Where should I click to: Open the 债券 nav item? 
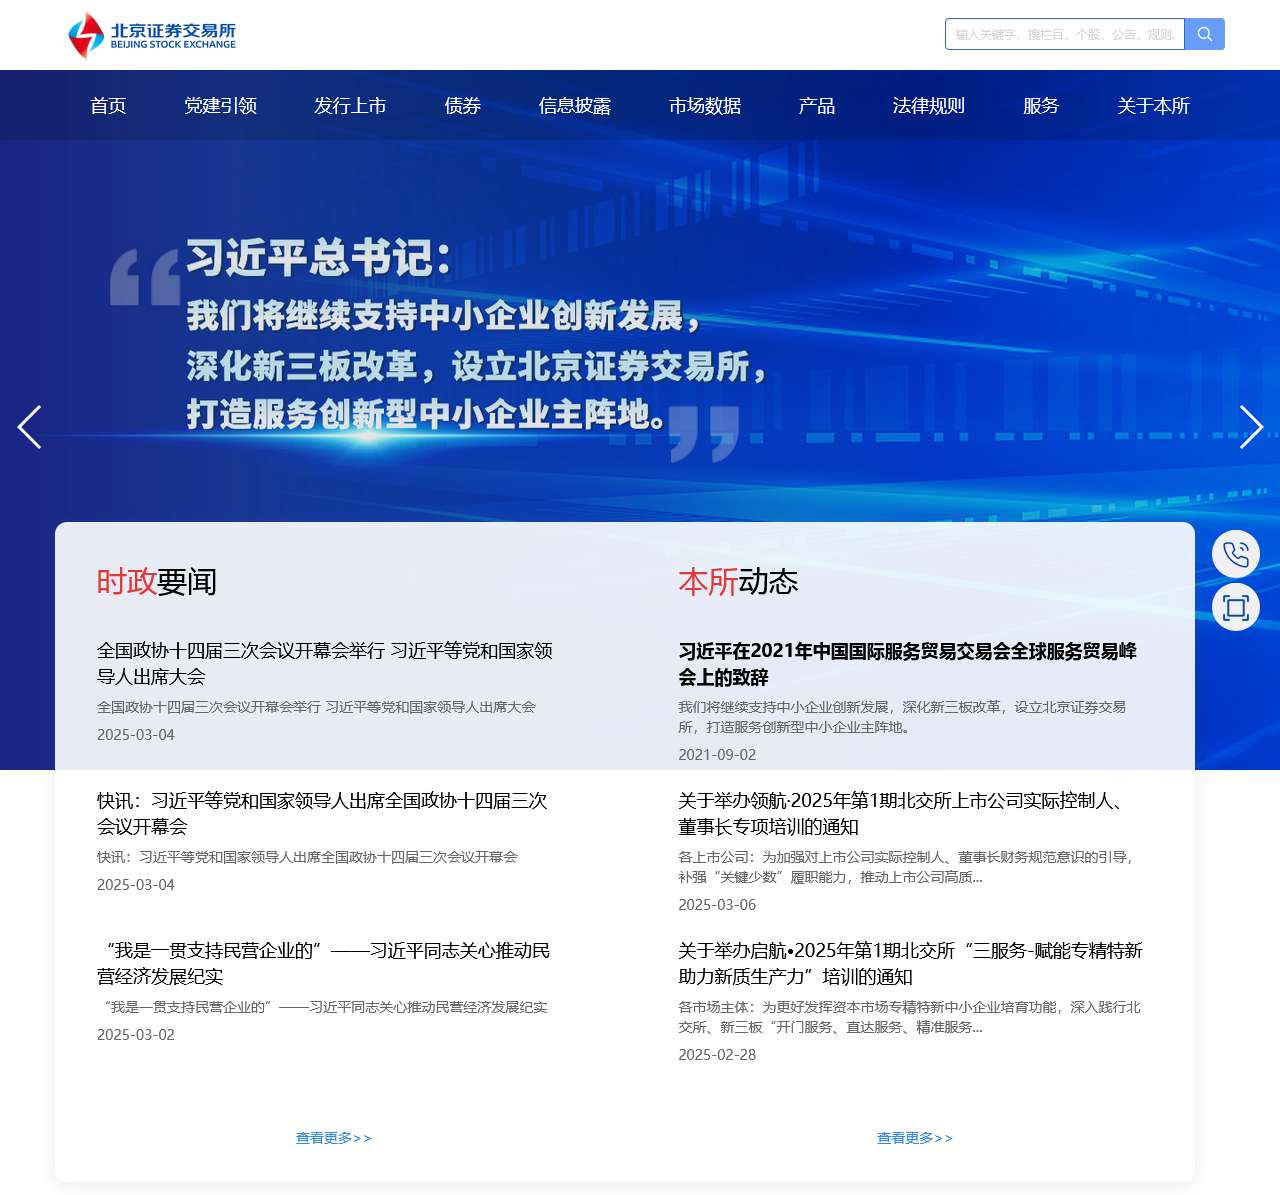click(463, 106)
